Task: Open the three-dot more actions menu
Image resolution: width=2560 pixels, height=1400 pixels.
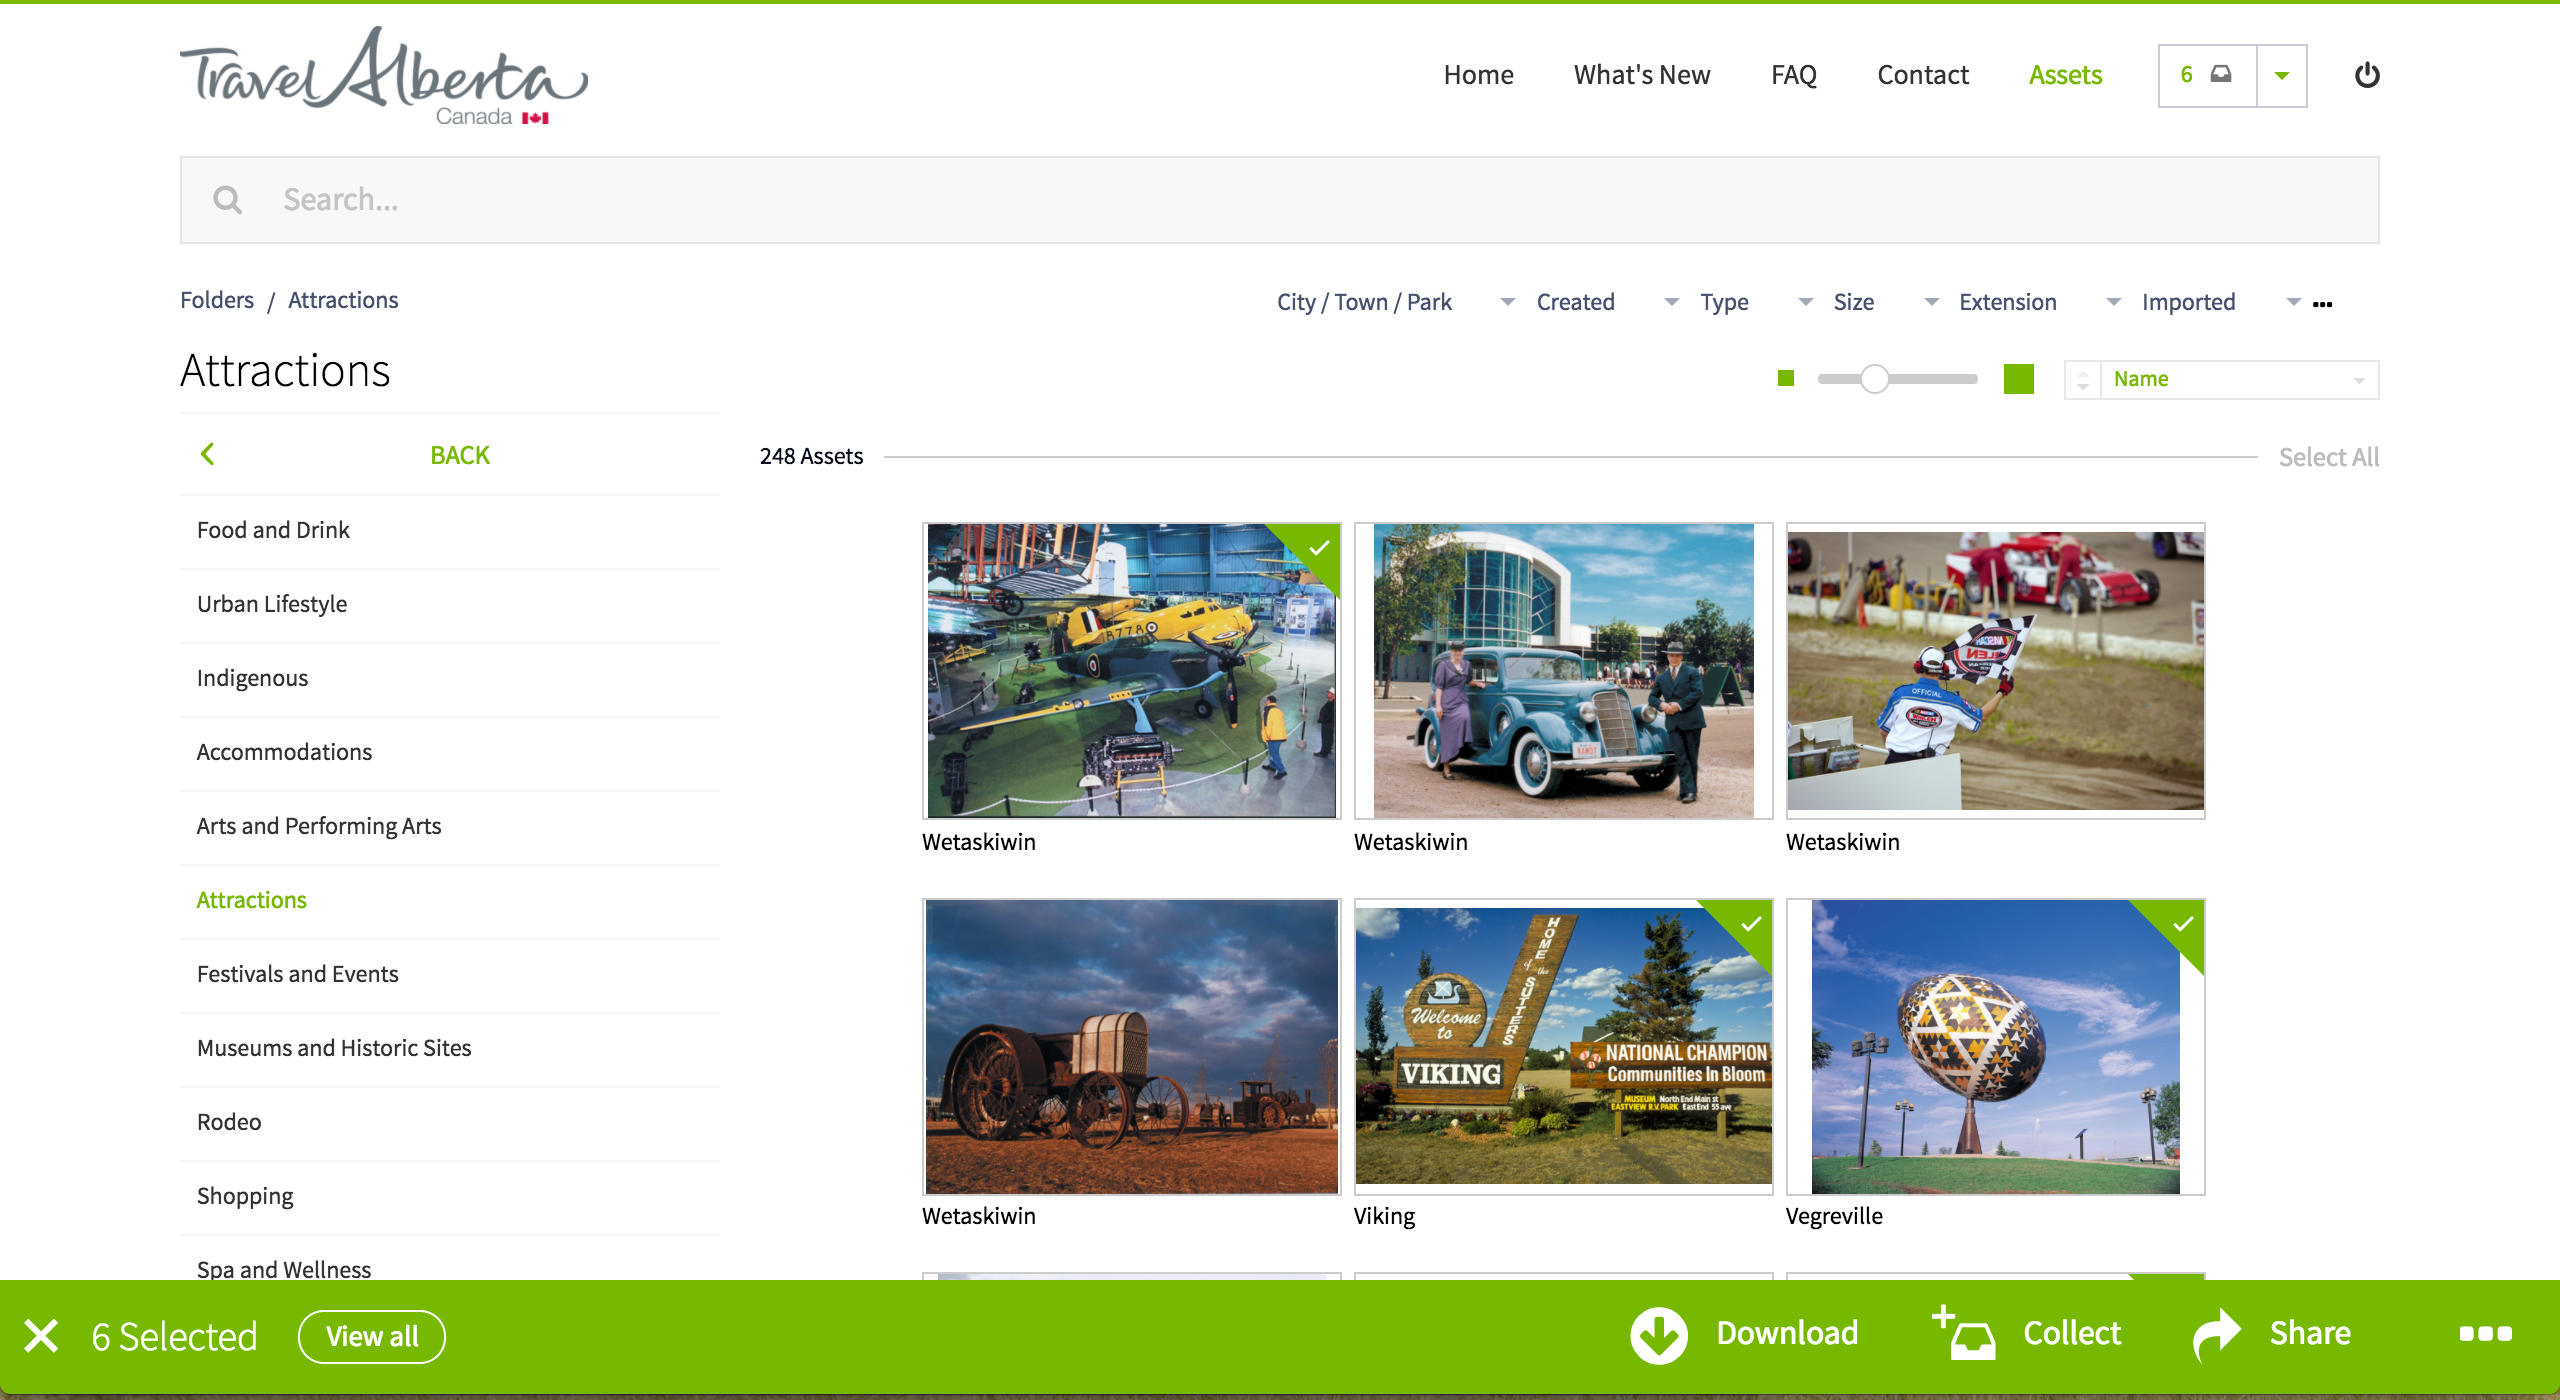Action: [2485, 1334]
